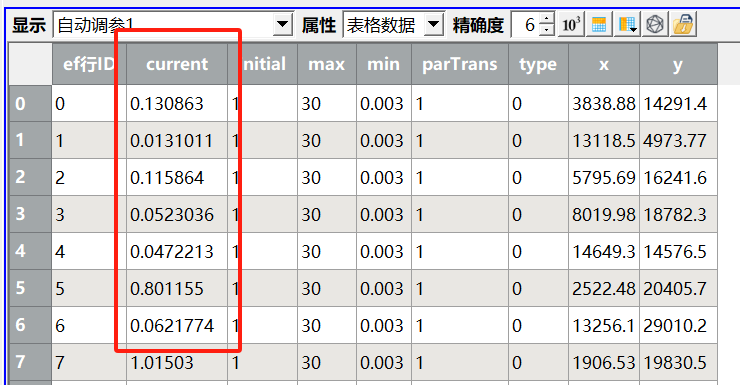Viewport: 740px width, 385px height.
Task: Toggle scientific notation 10³ button
Action: click(x=571, y=25)
